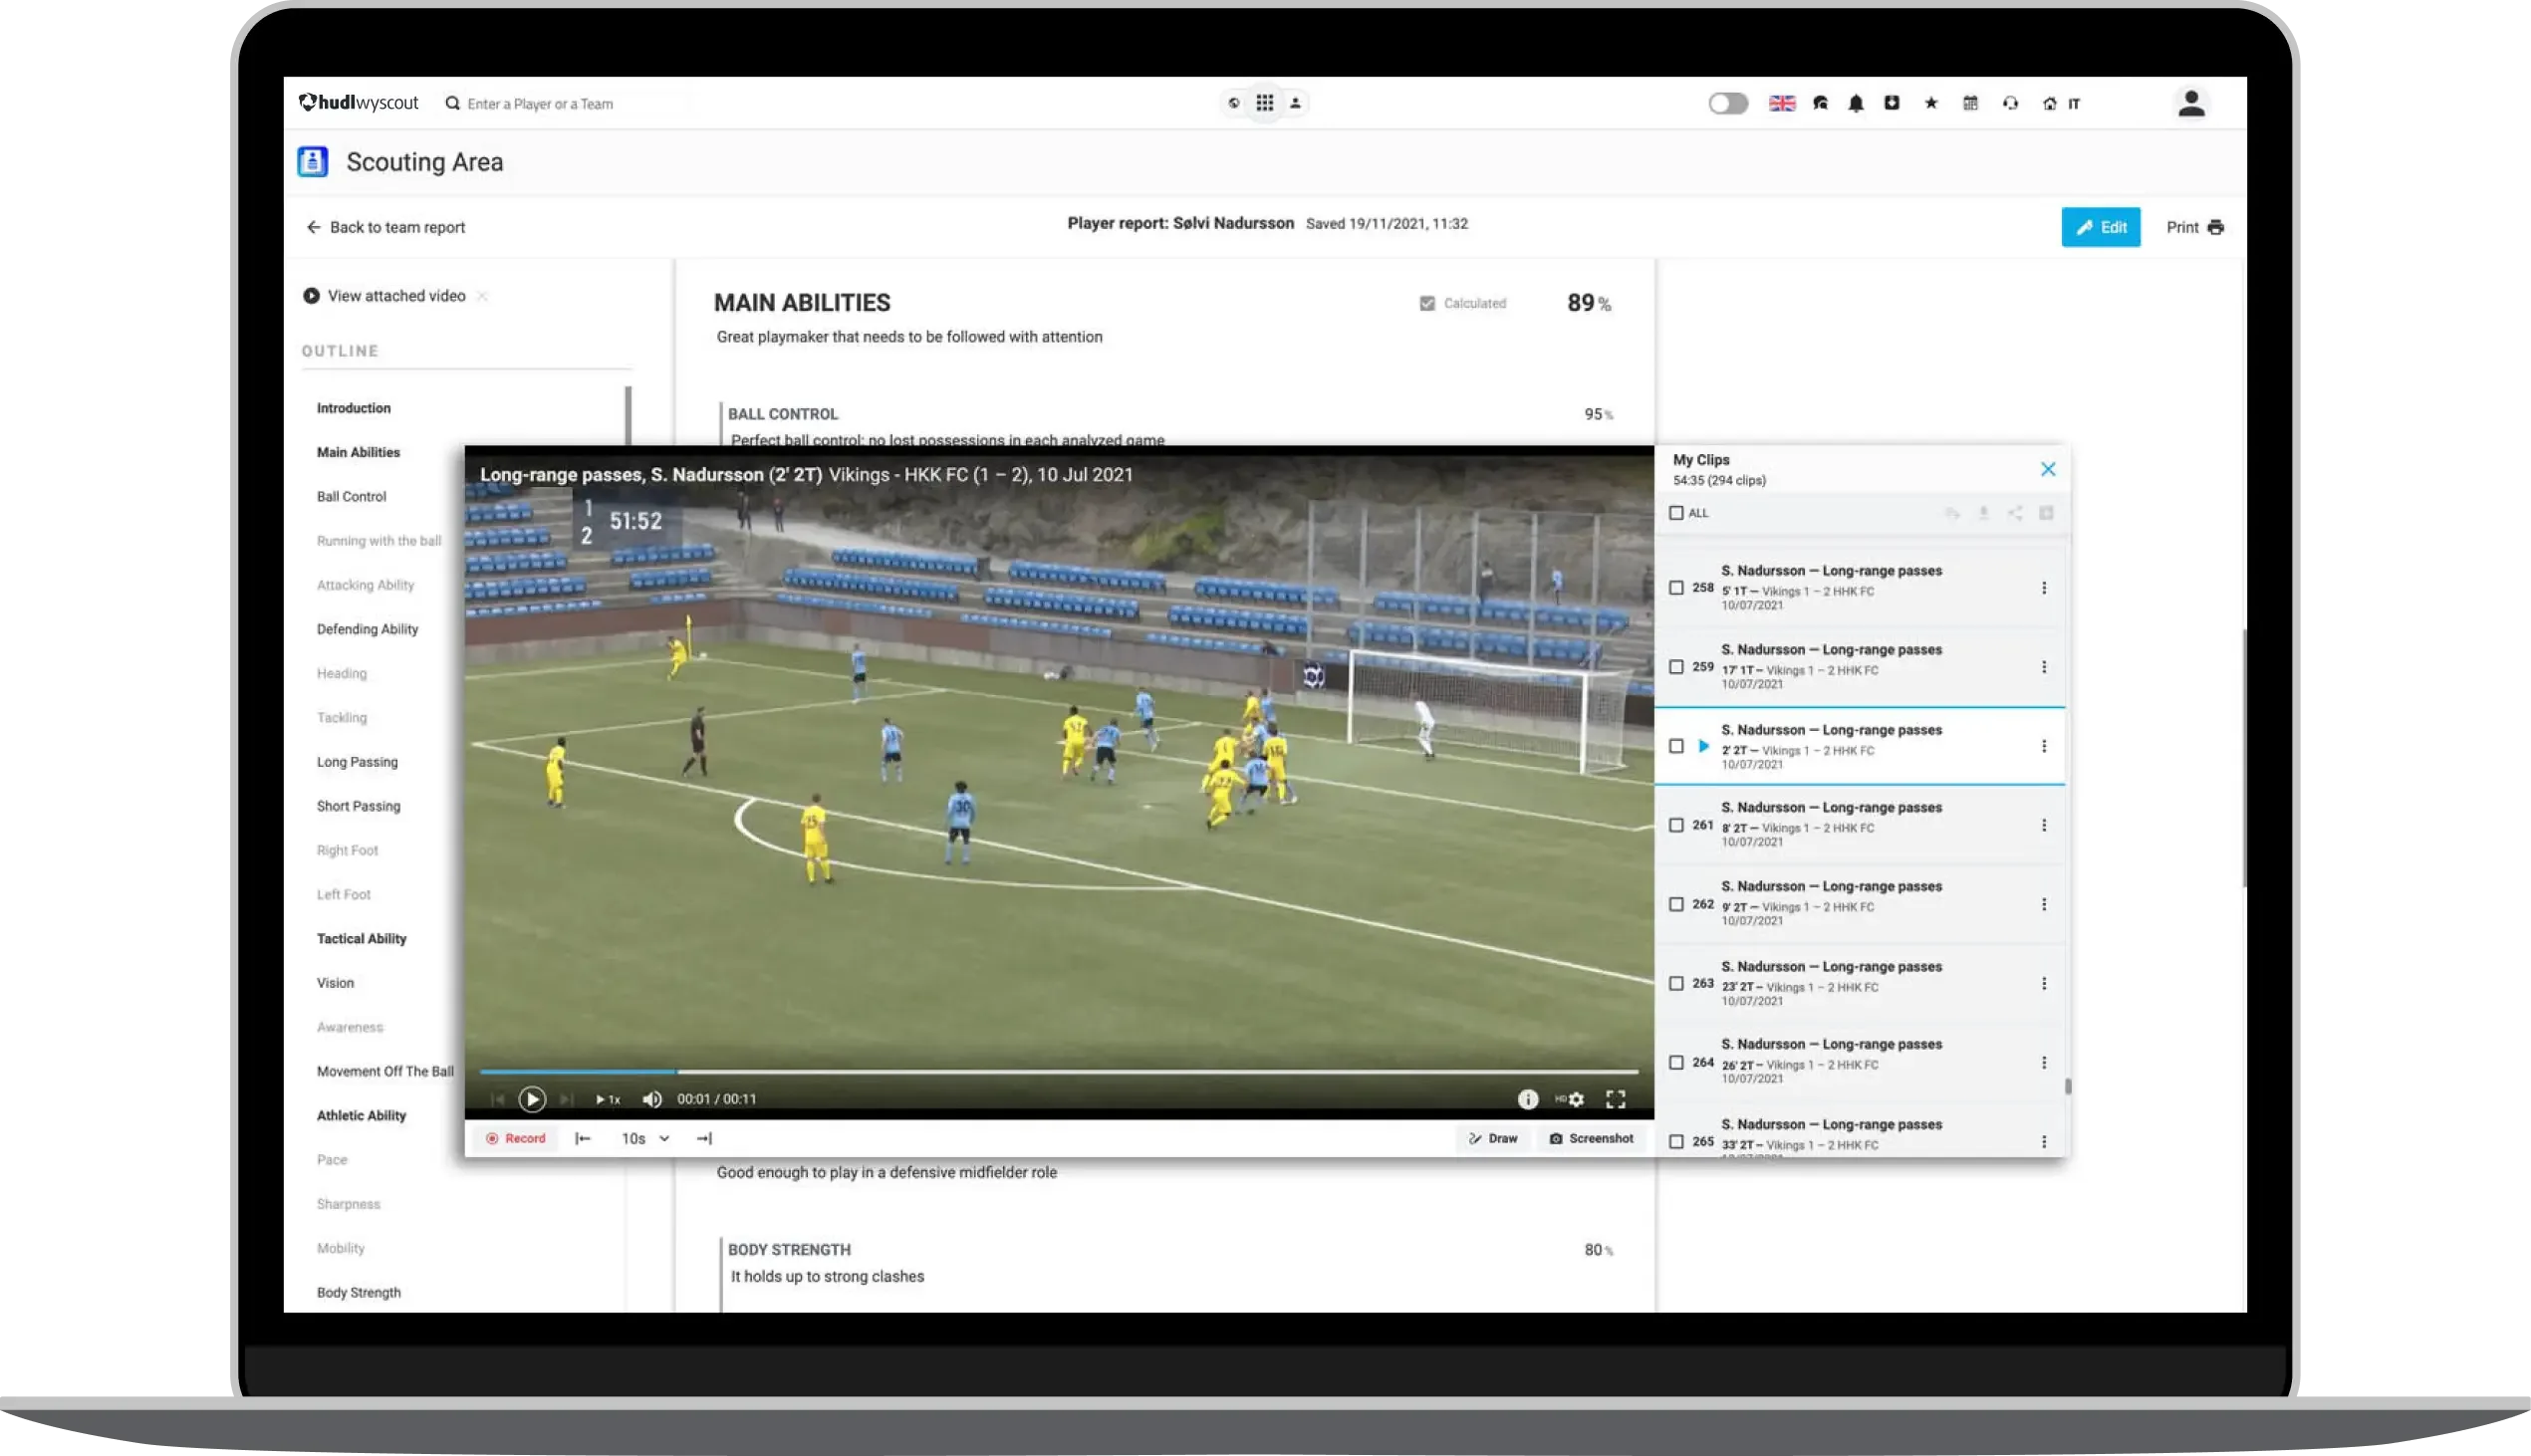Open the user profile avatar

(2191, 102)
